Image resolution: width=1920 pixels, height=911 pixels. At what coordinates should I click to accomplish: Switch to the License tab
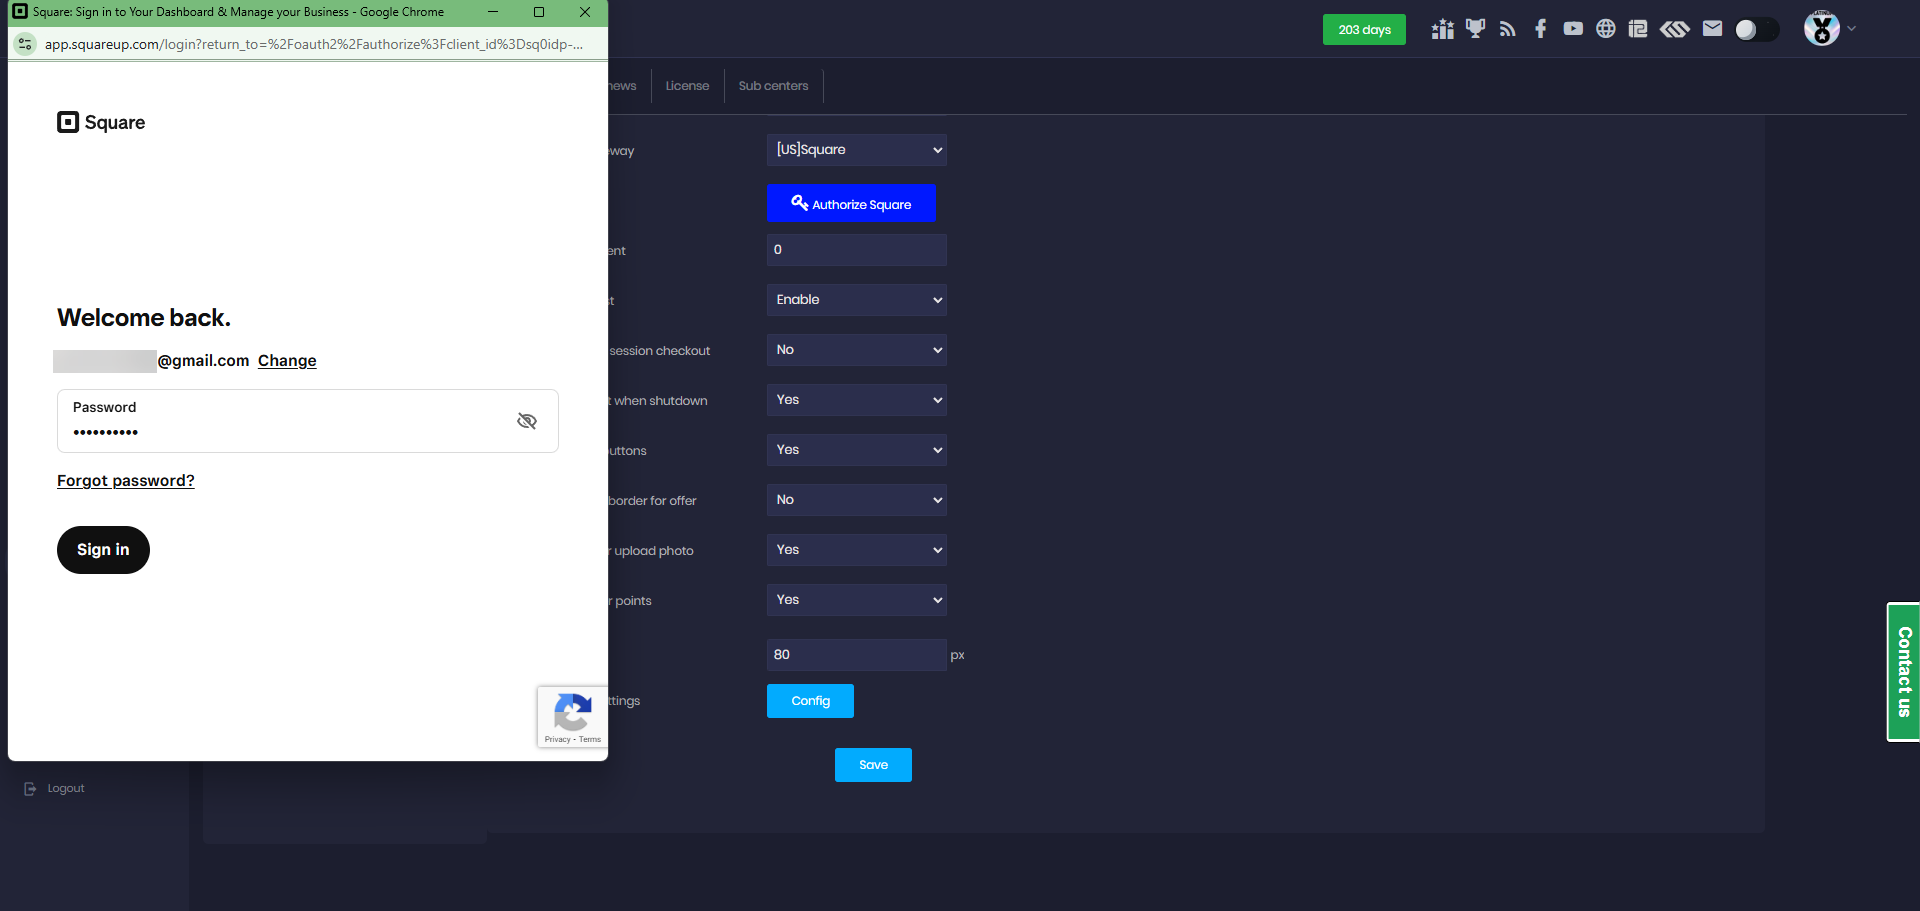coord(687,86)
